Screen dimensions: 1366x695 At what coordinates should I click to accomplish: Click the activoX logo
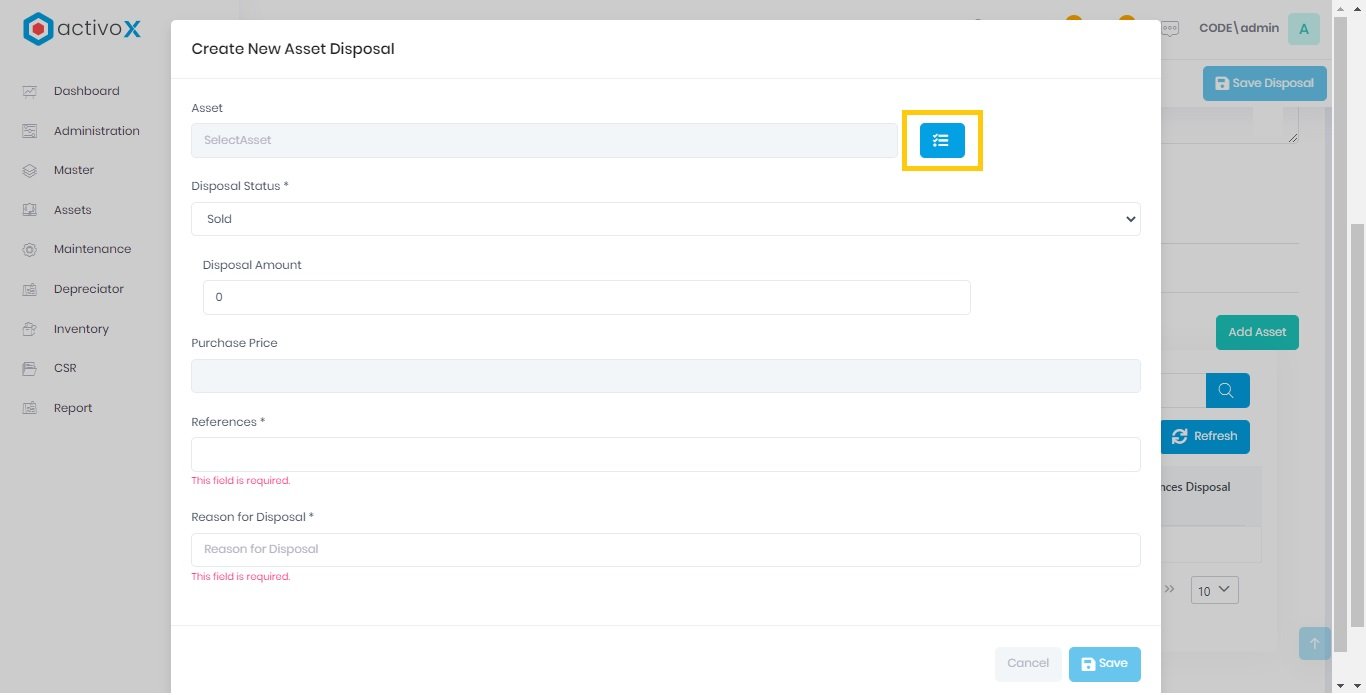[82, 29]
